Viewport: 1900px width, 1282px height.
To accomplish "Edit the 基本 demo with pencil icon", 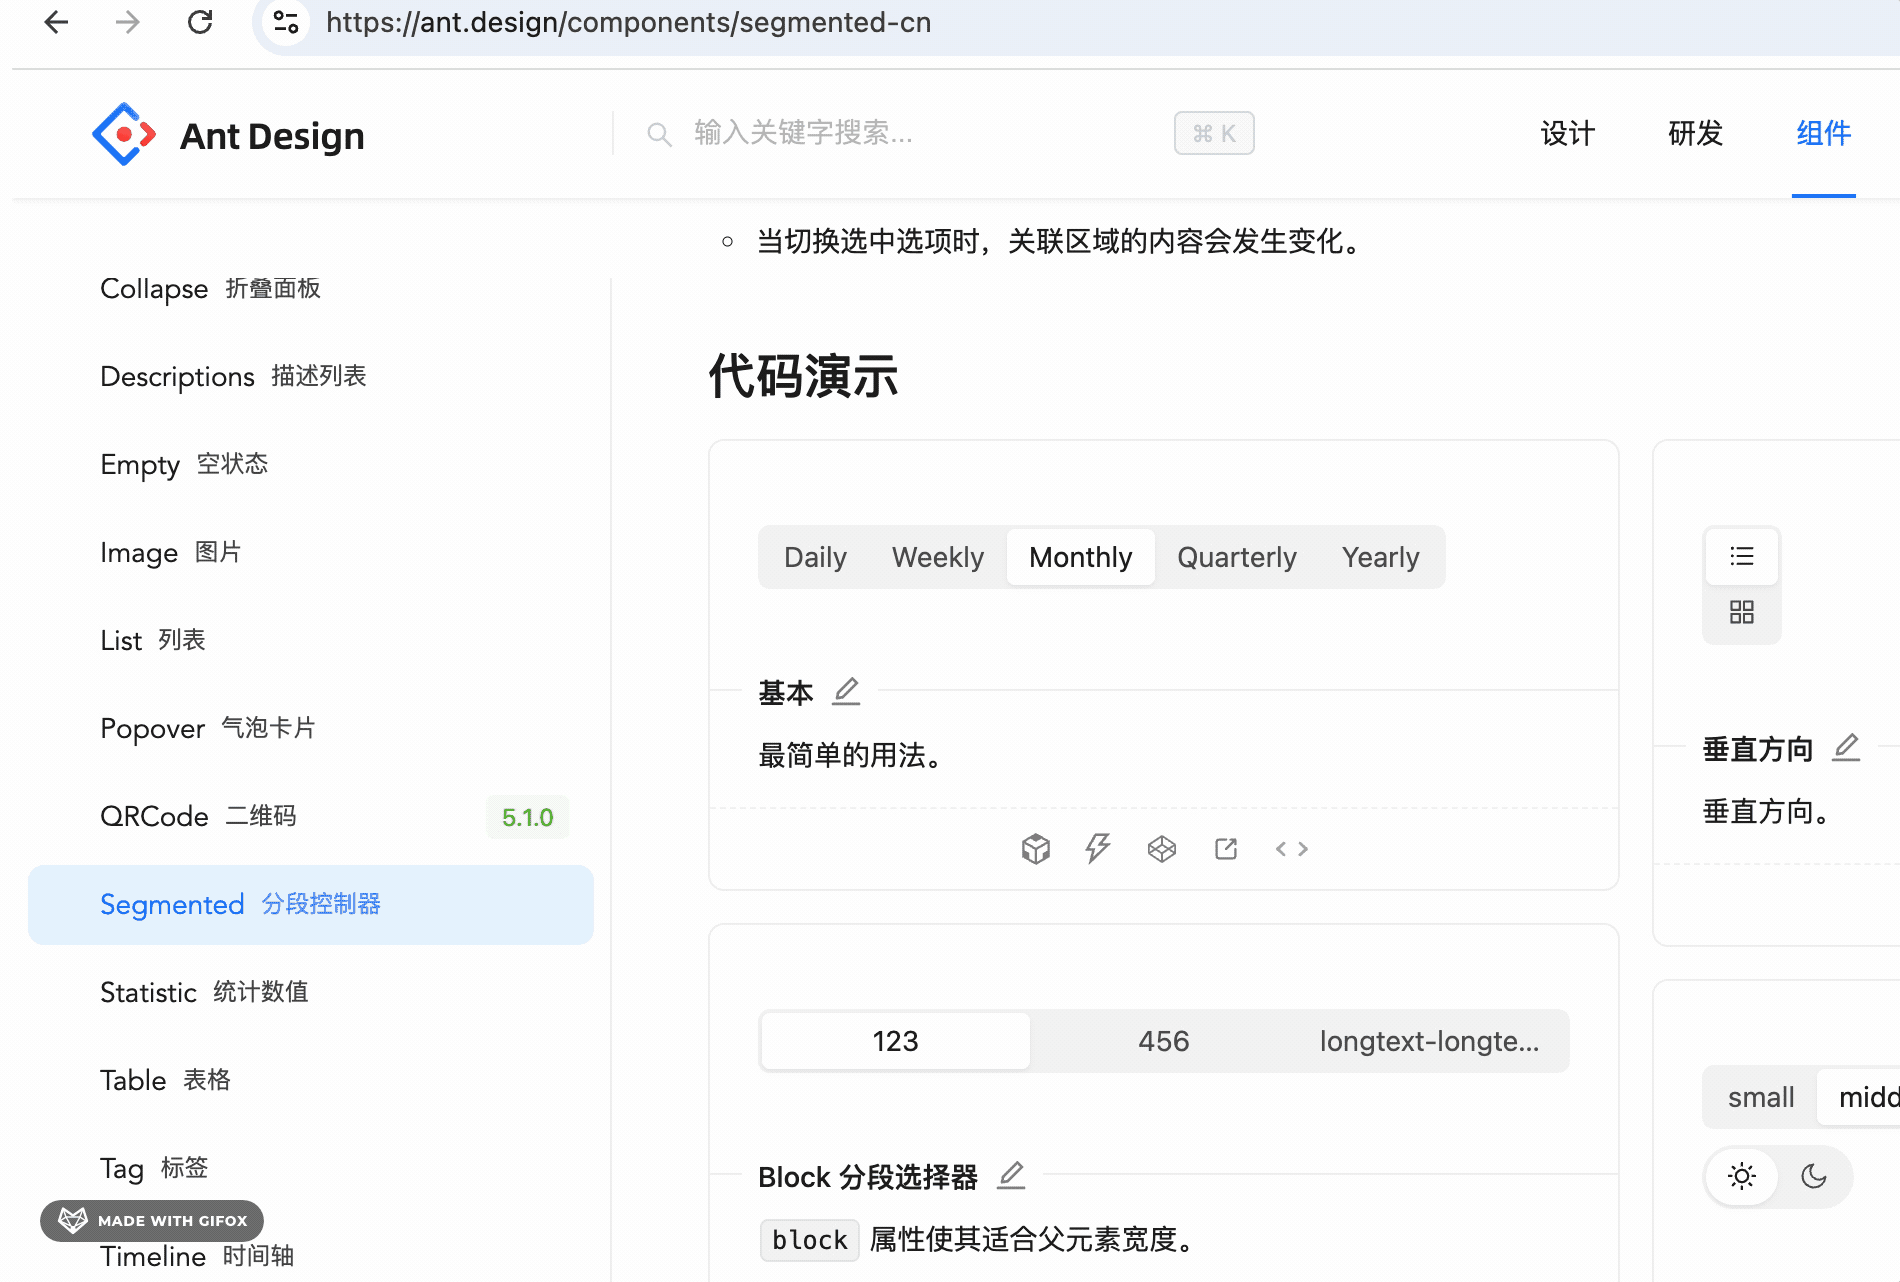I will pos(846,691).
